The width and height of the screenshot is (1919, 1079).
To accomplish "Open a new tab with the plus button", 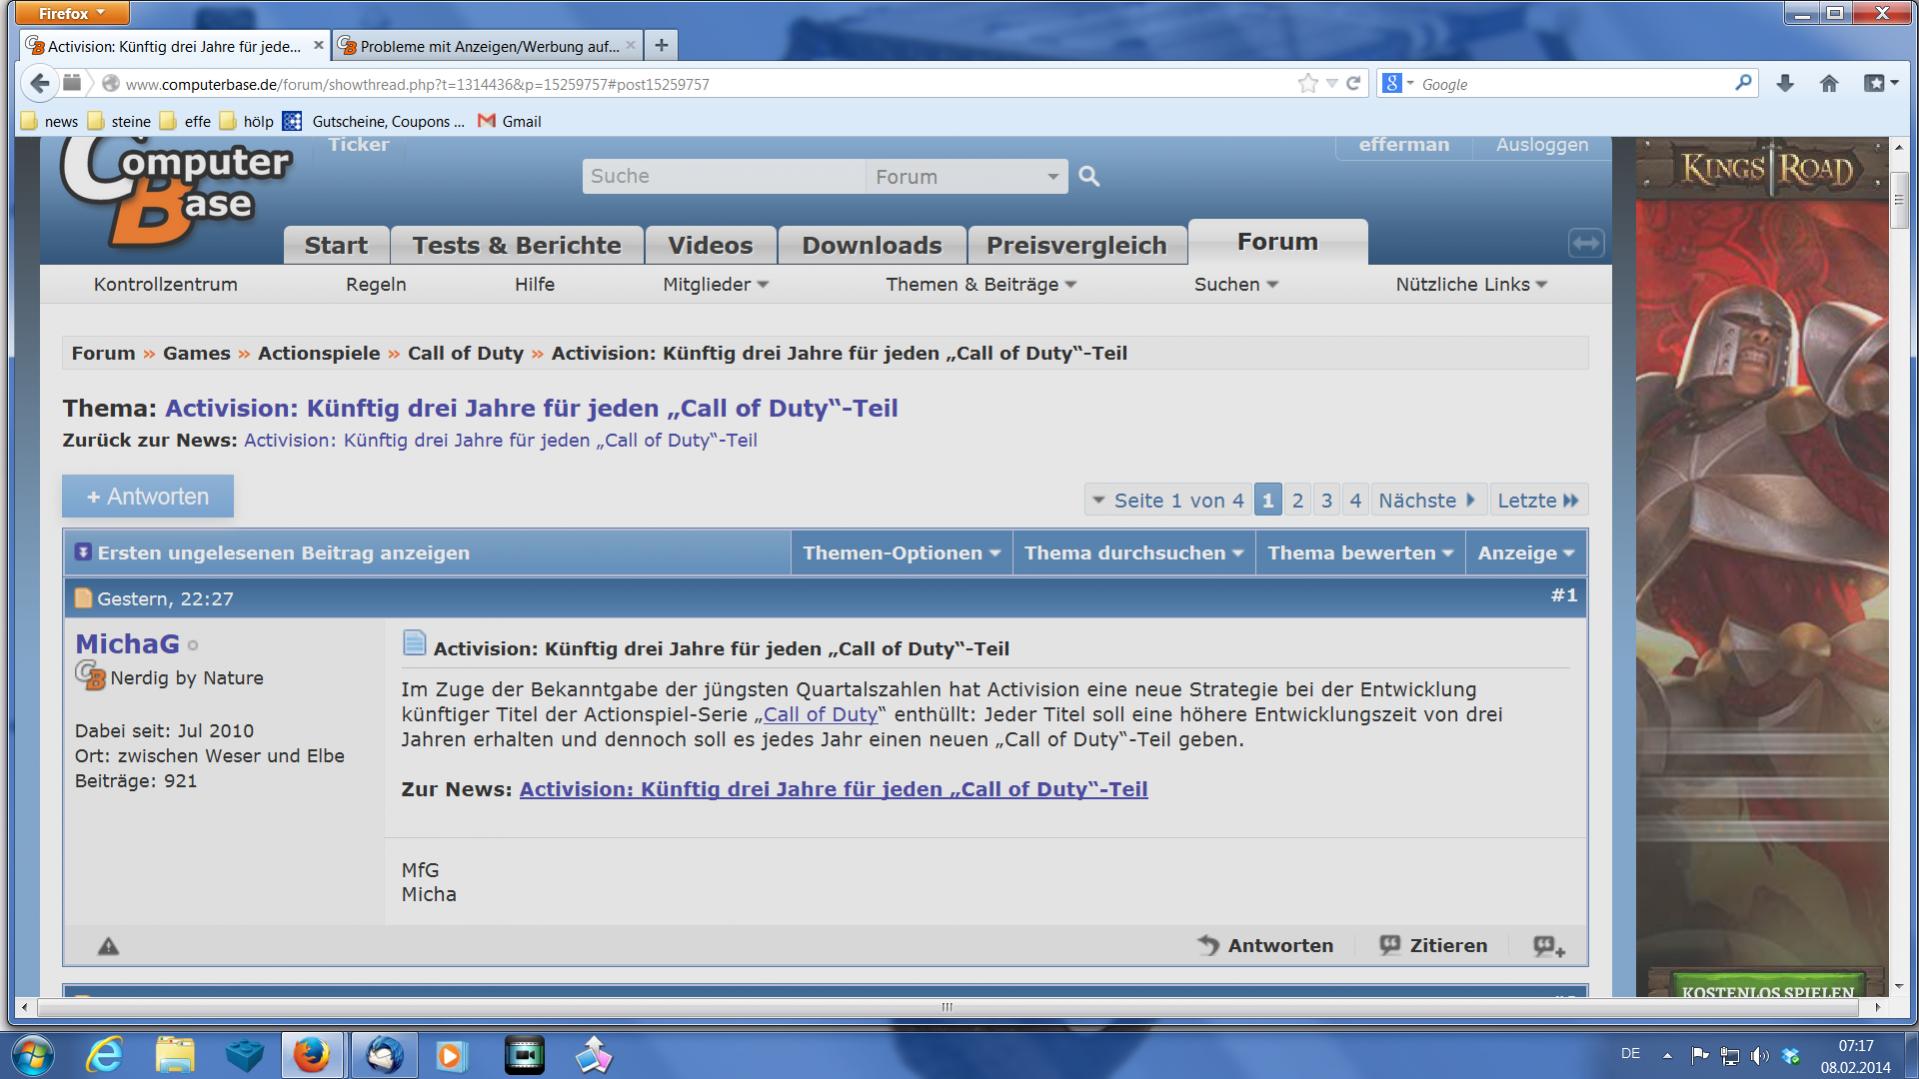I will click(x=661, y=45).
